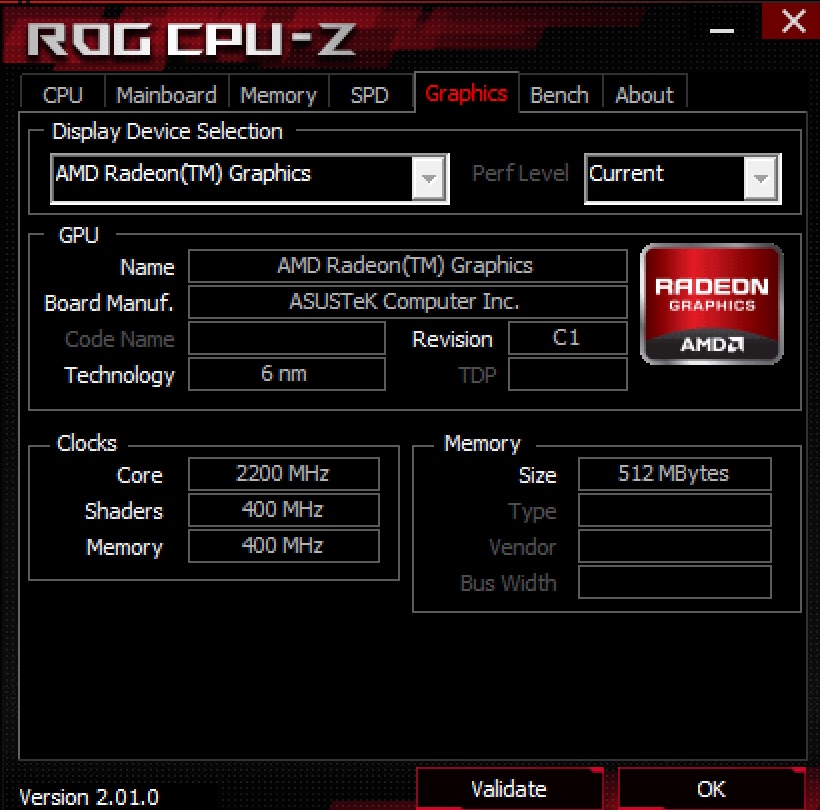
Task: Switch to the CPU tab
Action: point(63,95)
